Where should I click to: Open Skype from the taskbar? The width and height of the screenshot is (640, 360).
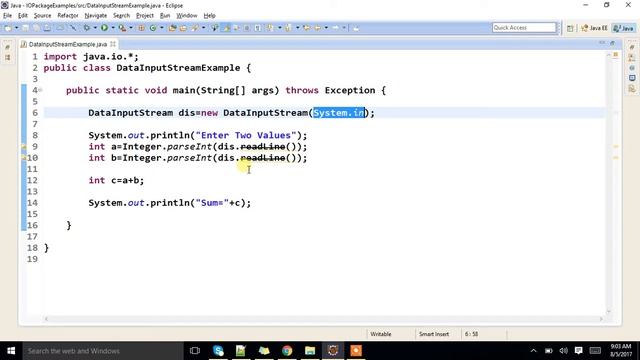click(x=218, y=351)
